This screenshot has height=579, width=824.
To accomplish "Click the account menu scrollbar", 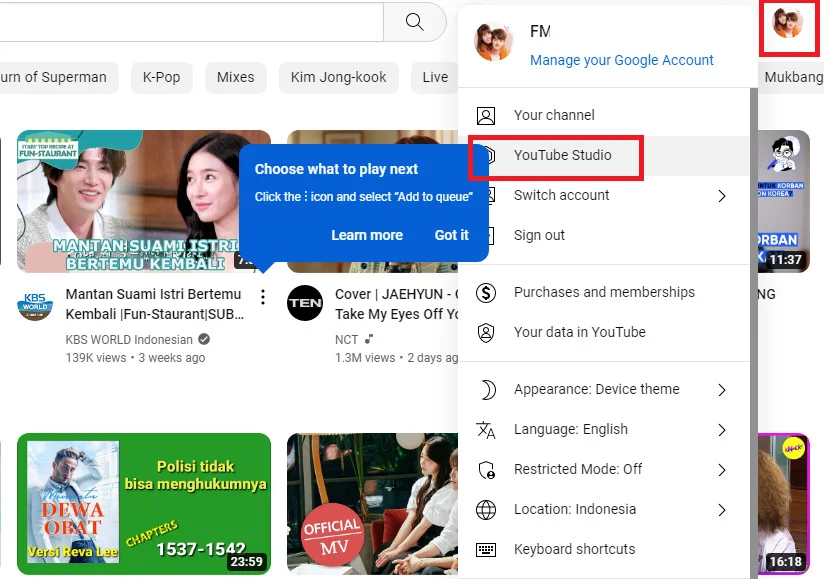I will pyautogui.click(x=754, y=333).
